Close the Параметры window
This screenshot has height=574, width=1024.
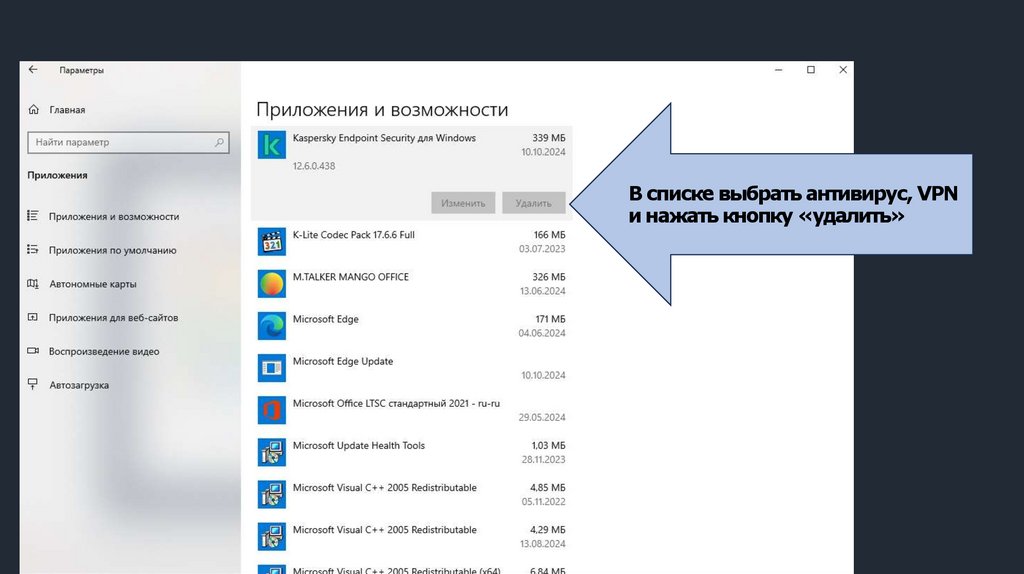(842, 70)
